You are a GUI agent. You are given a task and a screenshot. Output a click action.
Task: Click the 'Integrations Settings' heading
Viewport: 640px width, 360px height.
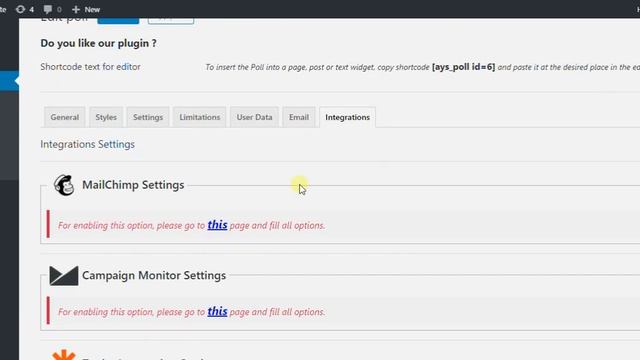87,144
